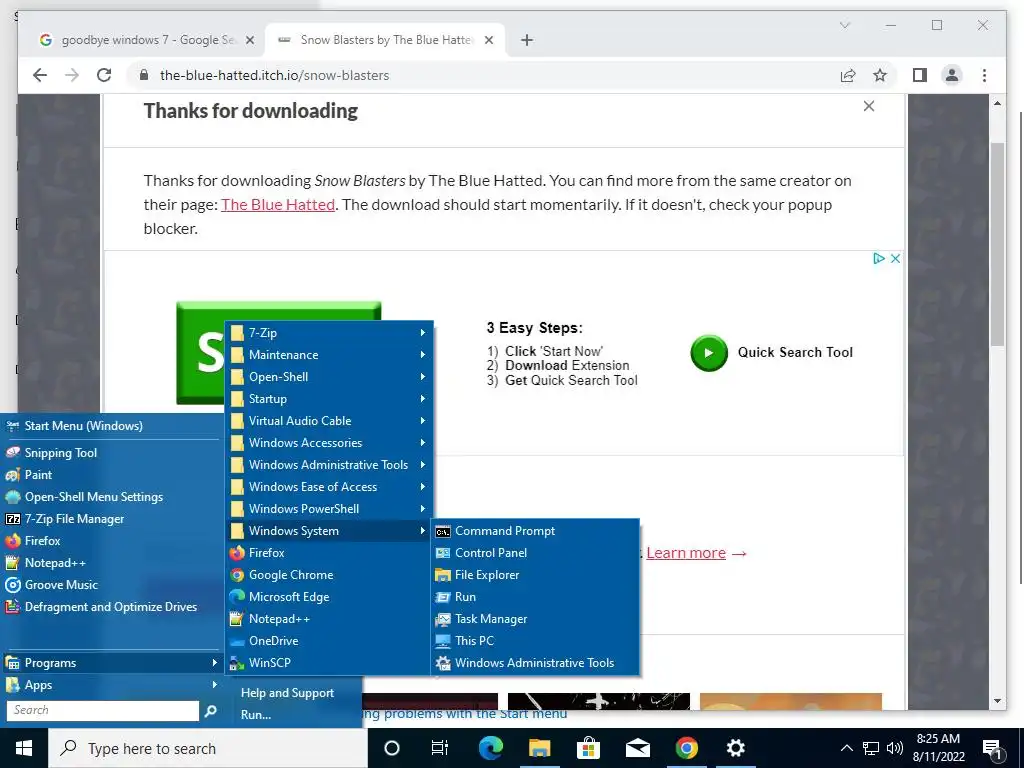Expand the Windows Ease of Access folder
The height and width of the screenshot is (768, 1024).
click(328, 487)
